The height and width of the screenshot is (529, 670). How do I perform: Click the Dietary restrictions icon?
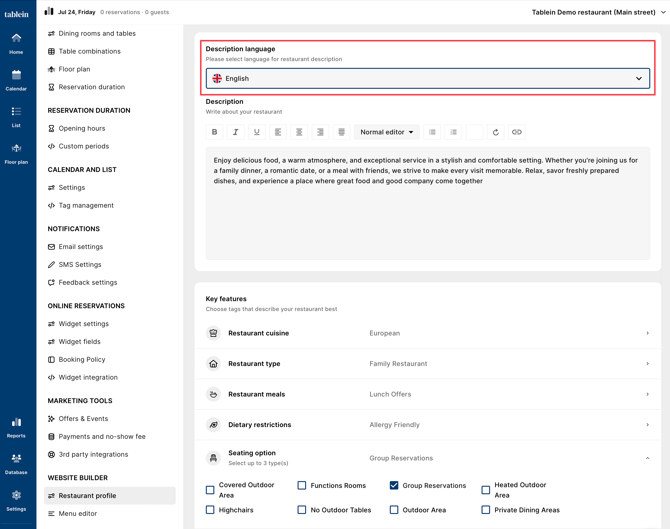pos(213,425)
